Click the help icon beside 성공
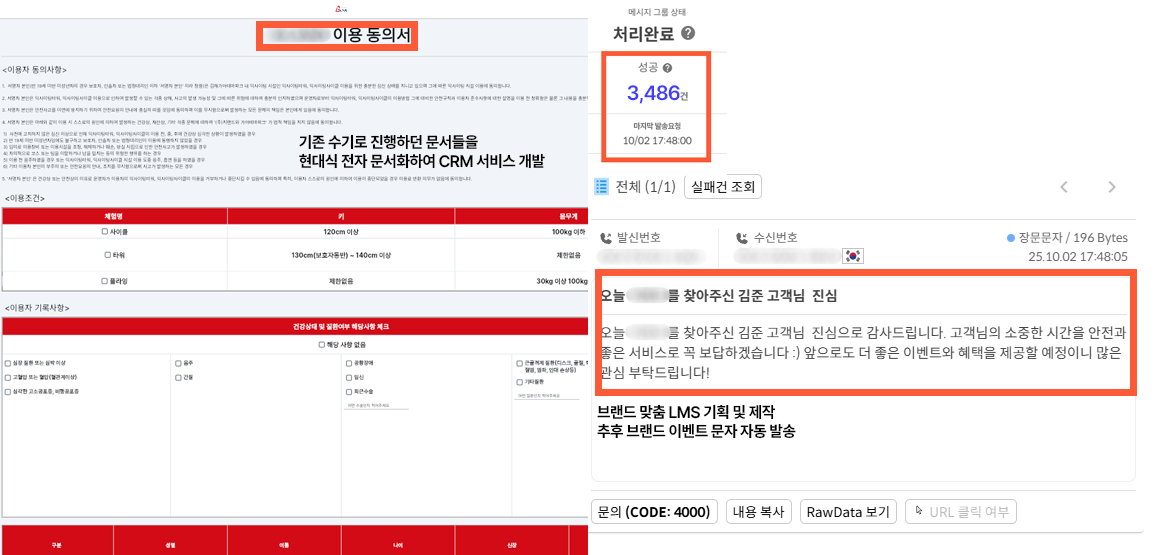 tap(667, 68)
